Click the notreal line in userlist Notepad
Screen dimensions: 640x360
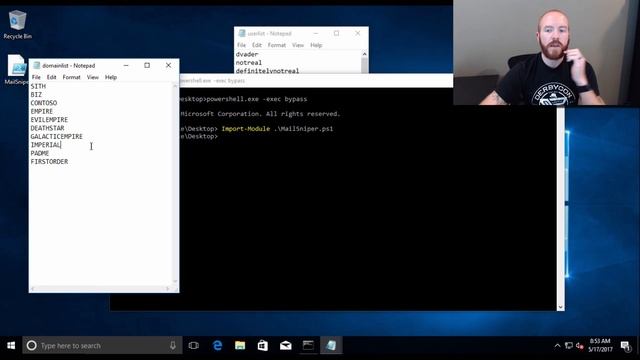249,62
